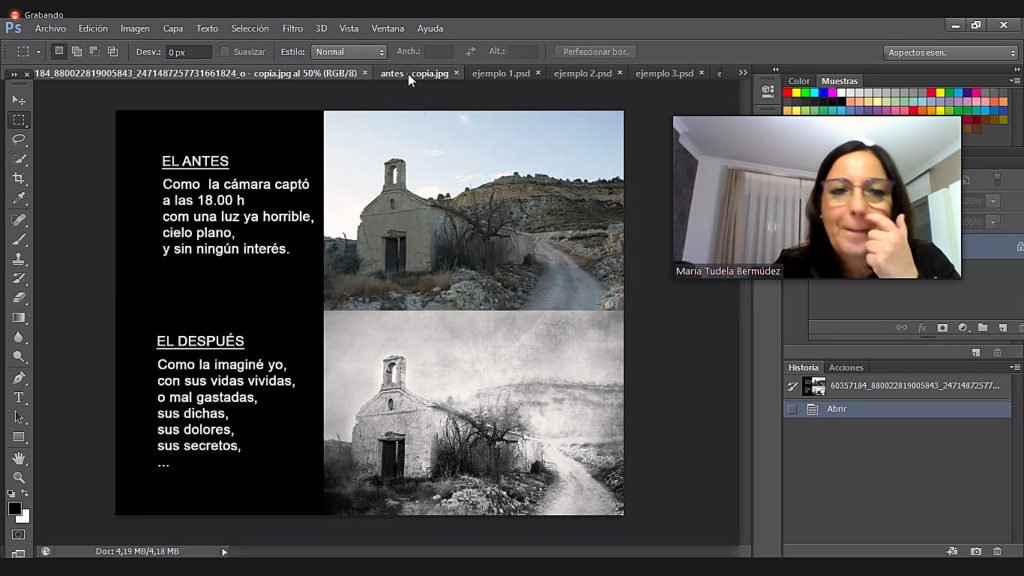Switch to the Acciones panel tab

846,367
